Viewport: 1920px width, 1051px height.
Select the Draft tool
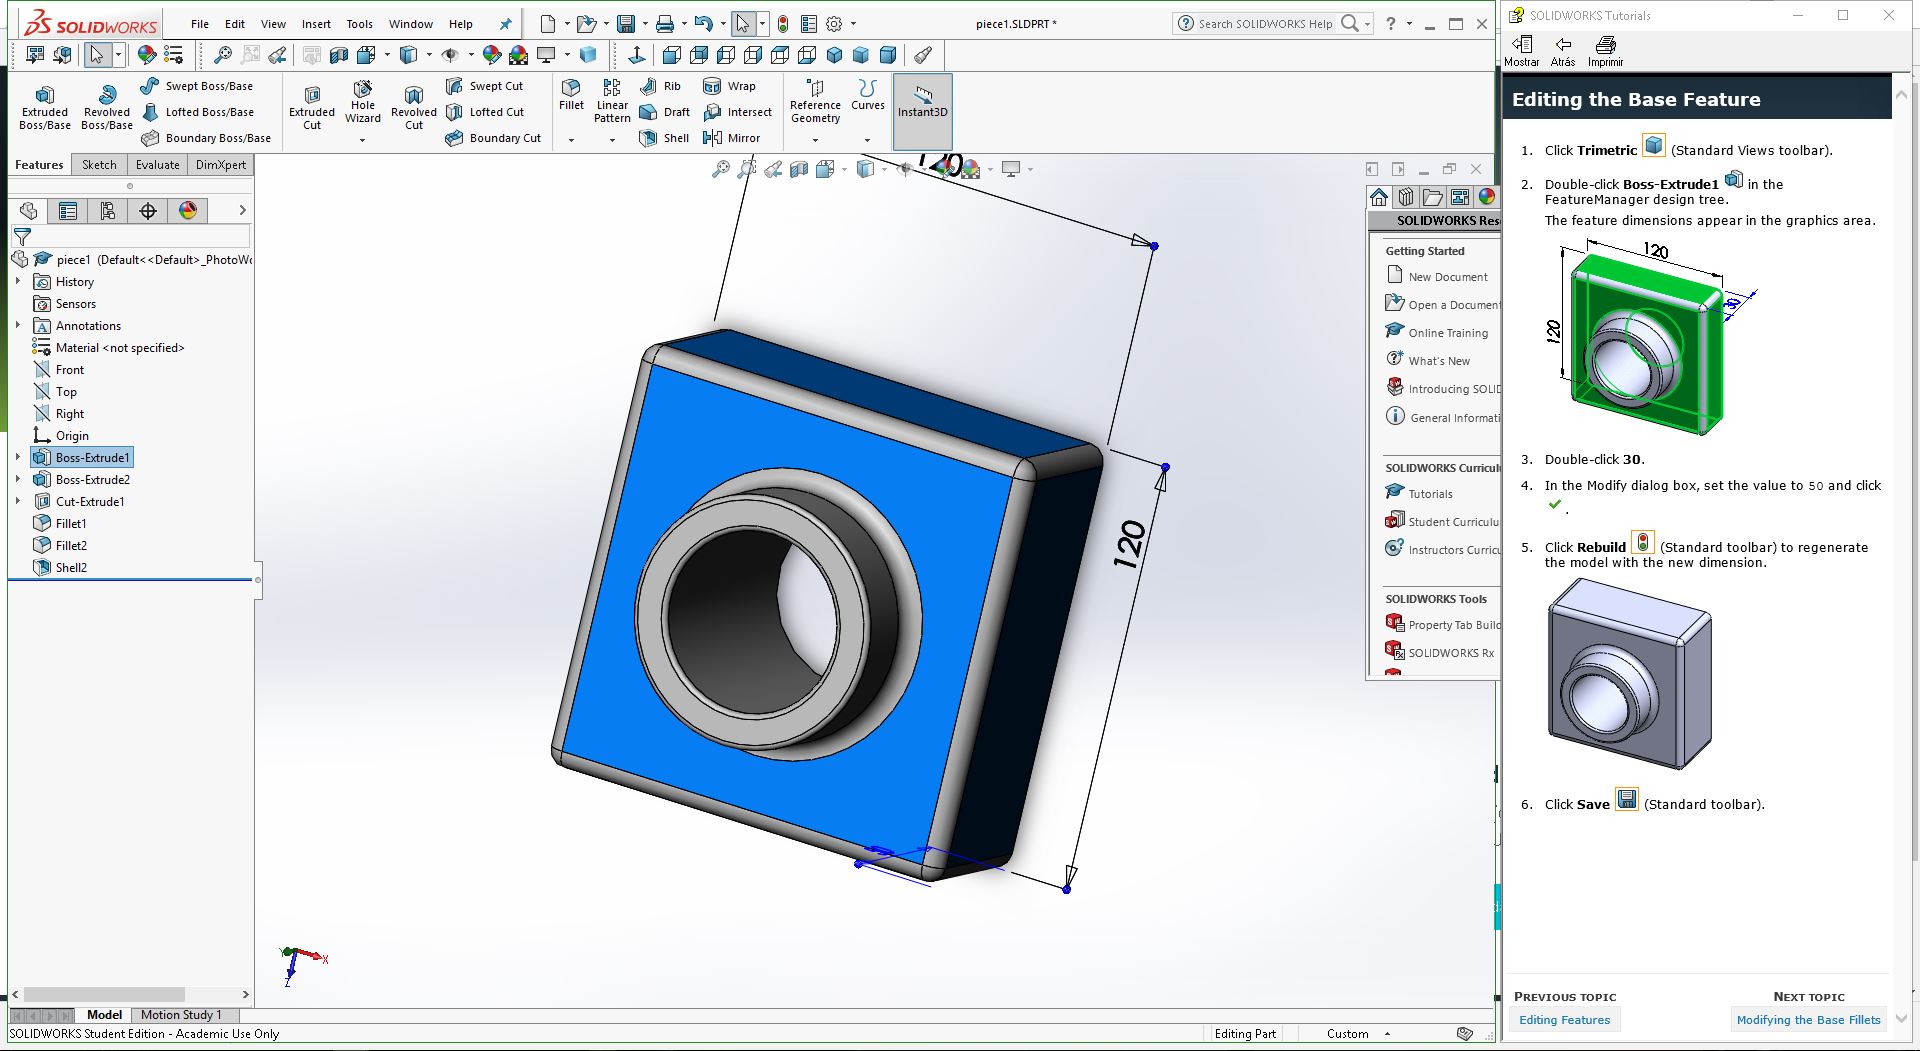pos(665,112)
